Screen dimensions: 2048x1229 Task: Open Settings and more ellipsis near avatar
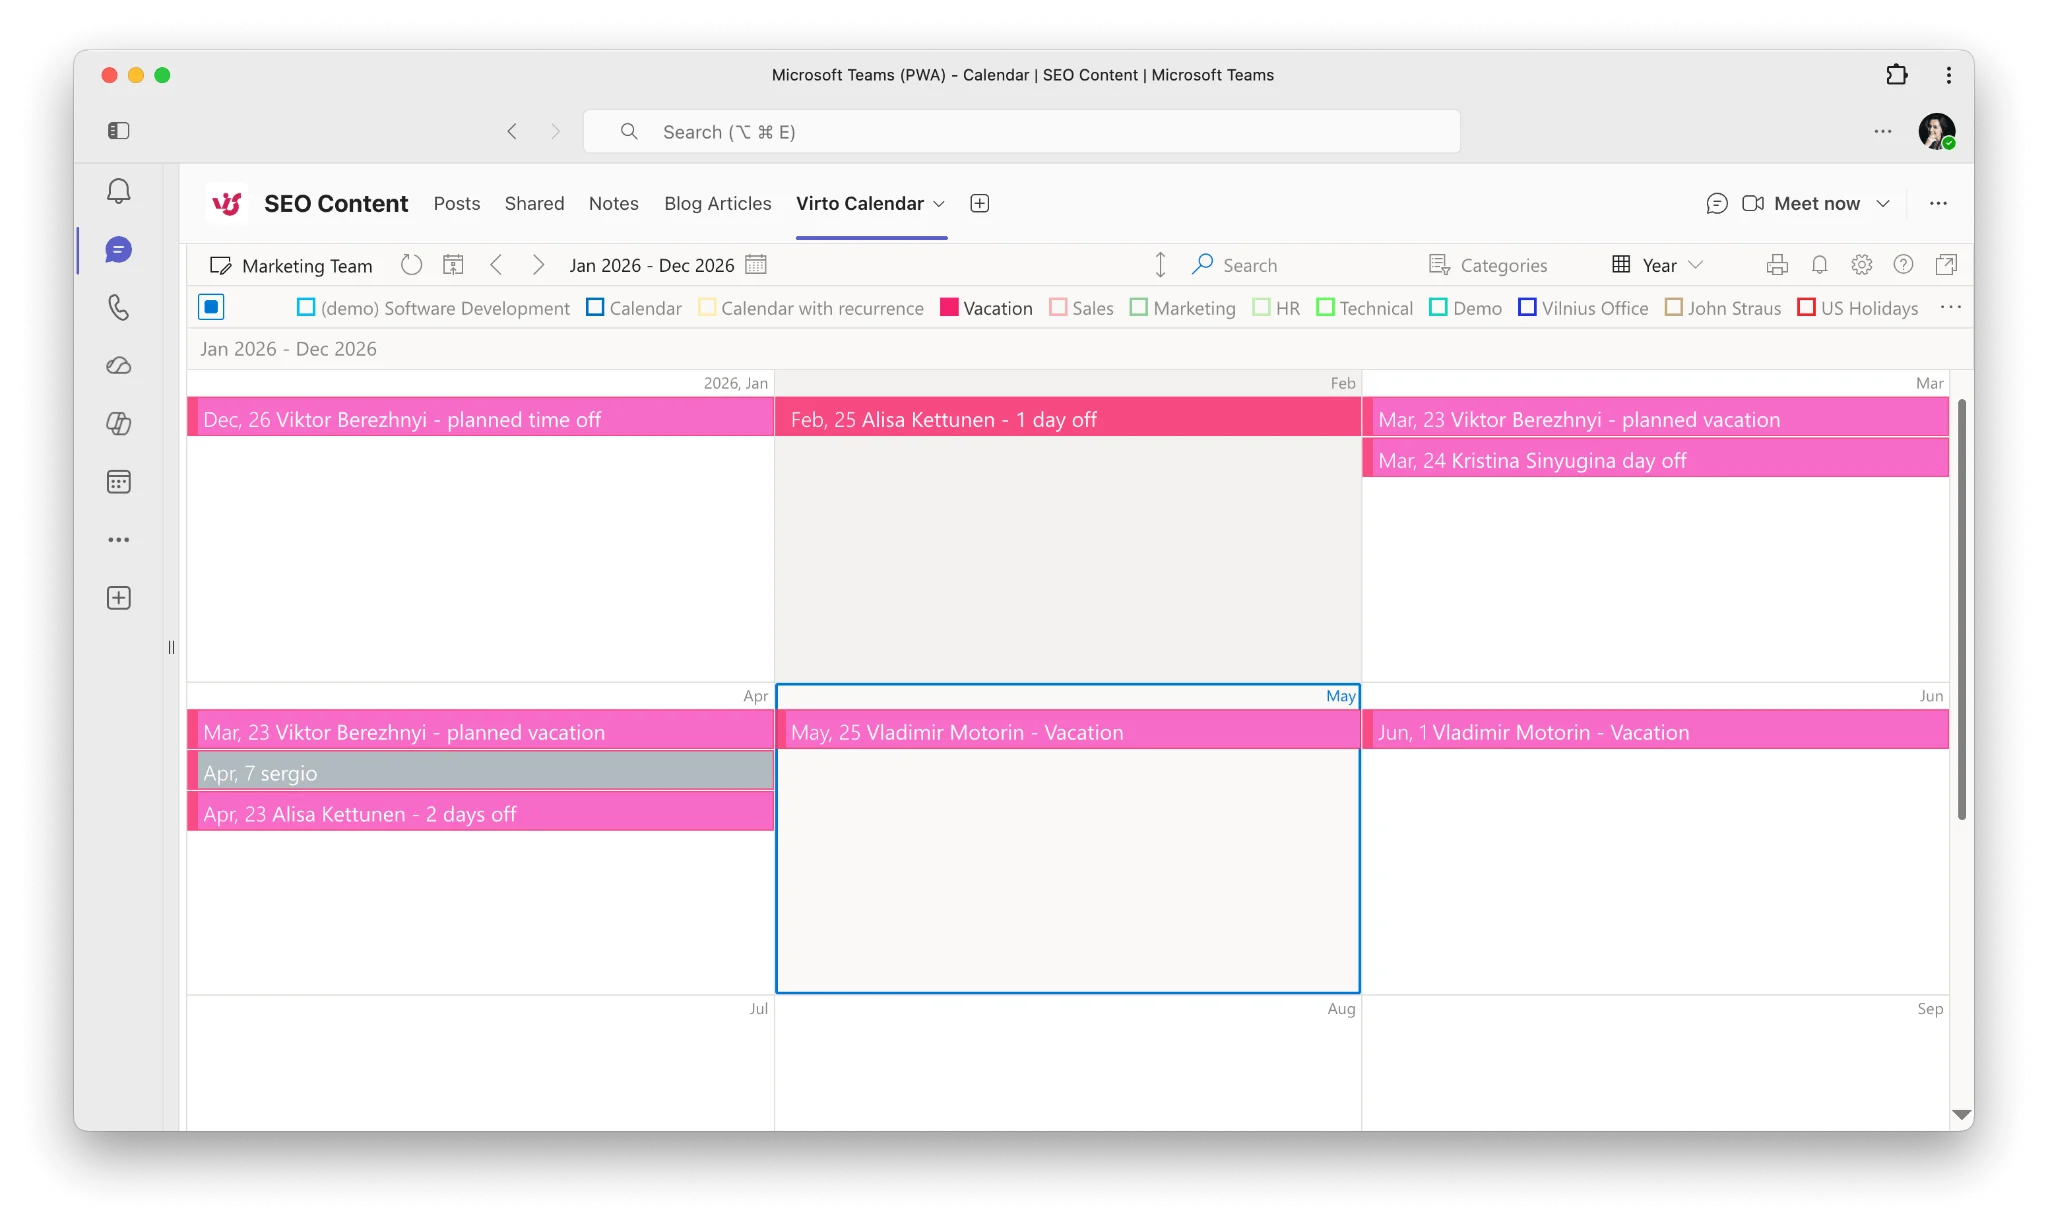pos(1883,132)
